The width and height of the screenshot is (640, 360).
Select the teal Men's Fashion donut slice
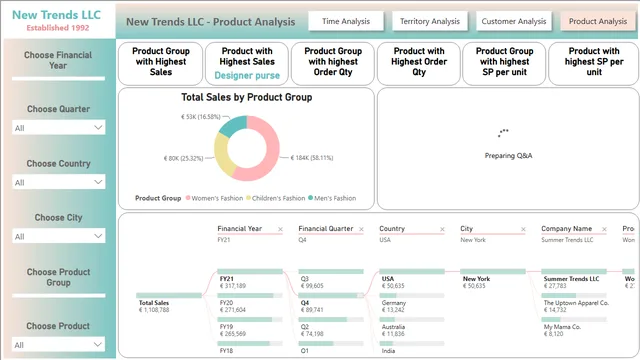pyautogui.click(x=234, y=125)
